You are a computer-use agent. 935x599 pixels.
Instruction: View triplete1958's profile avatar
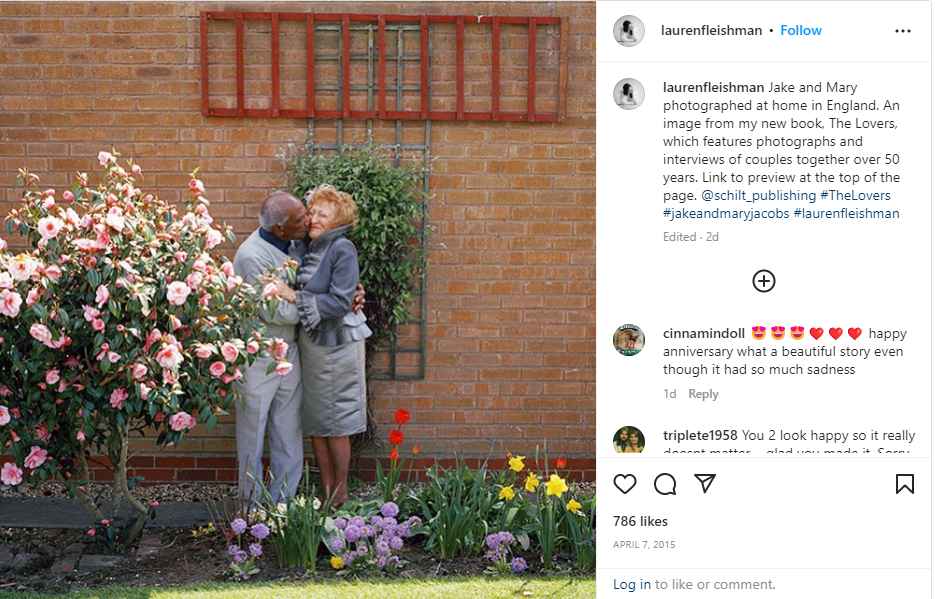click(x=629, y=440)
